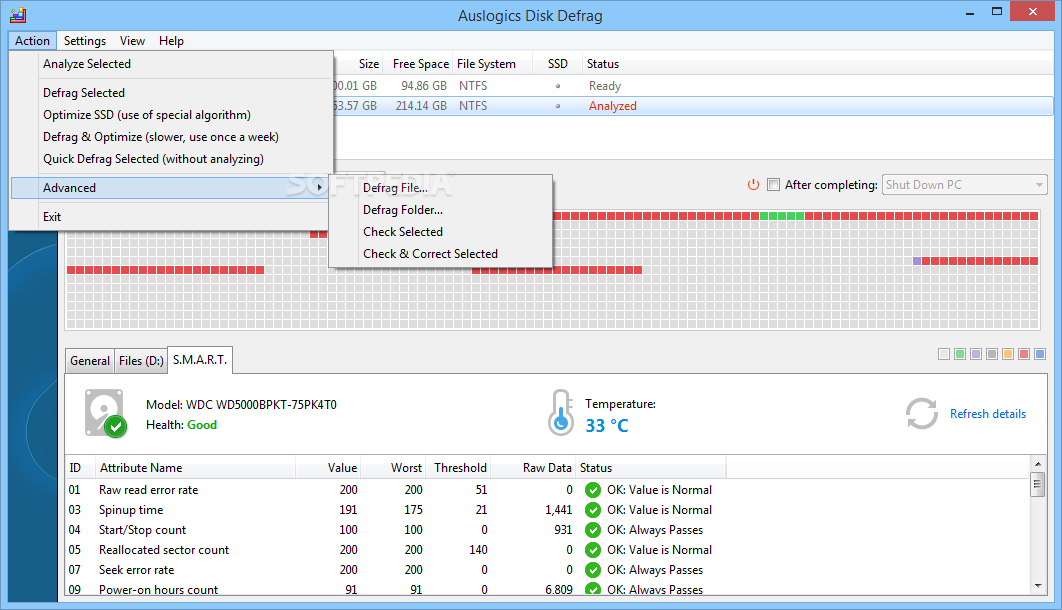
Task: Click the Model WDC WD5000BPKT-75PK4T0 text
Action: 241,405
